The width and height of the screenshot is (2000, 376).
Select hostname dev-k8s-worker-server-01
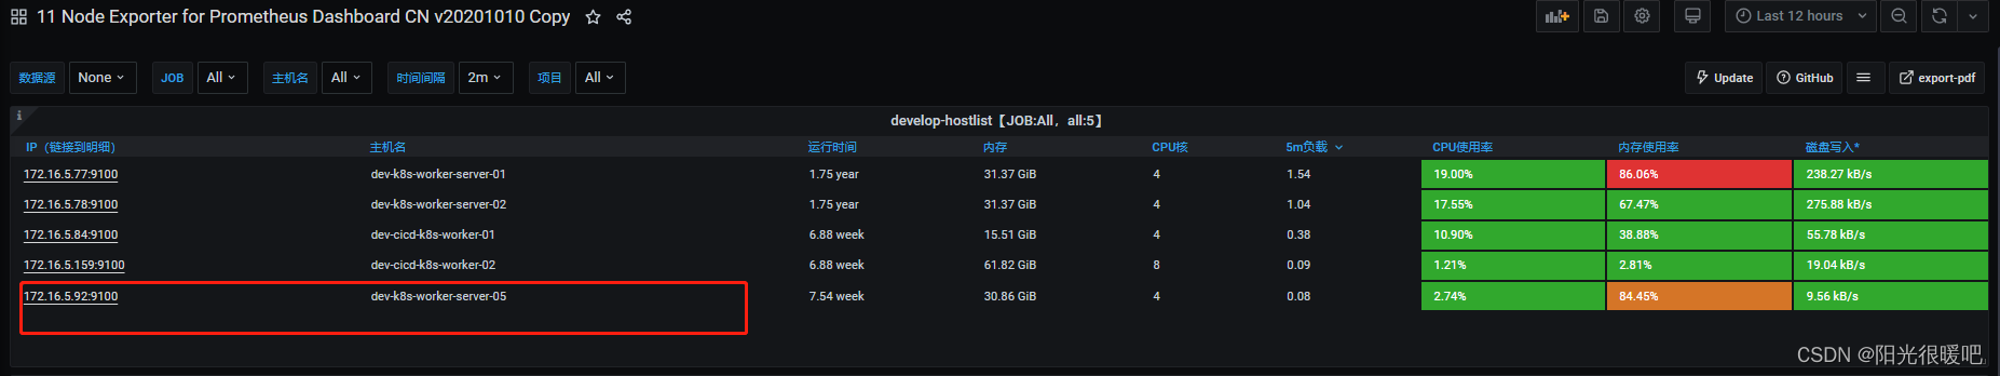point(438,174)
